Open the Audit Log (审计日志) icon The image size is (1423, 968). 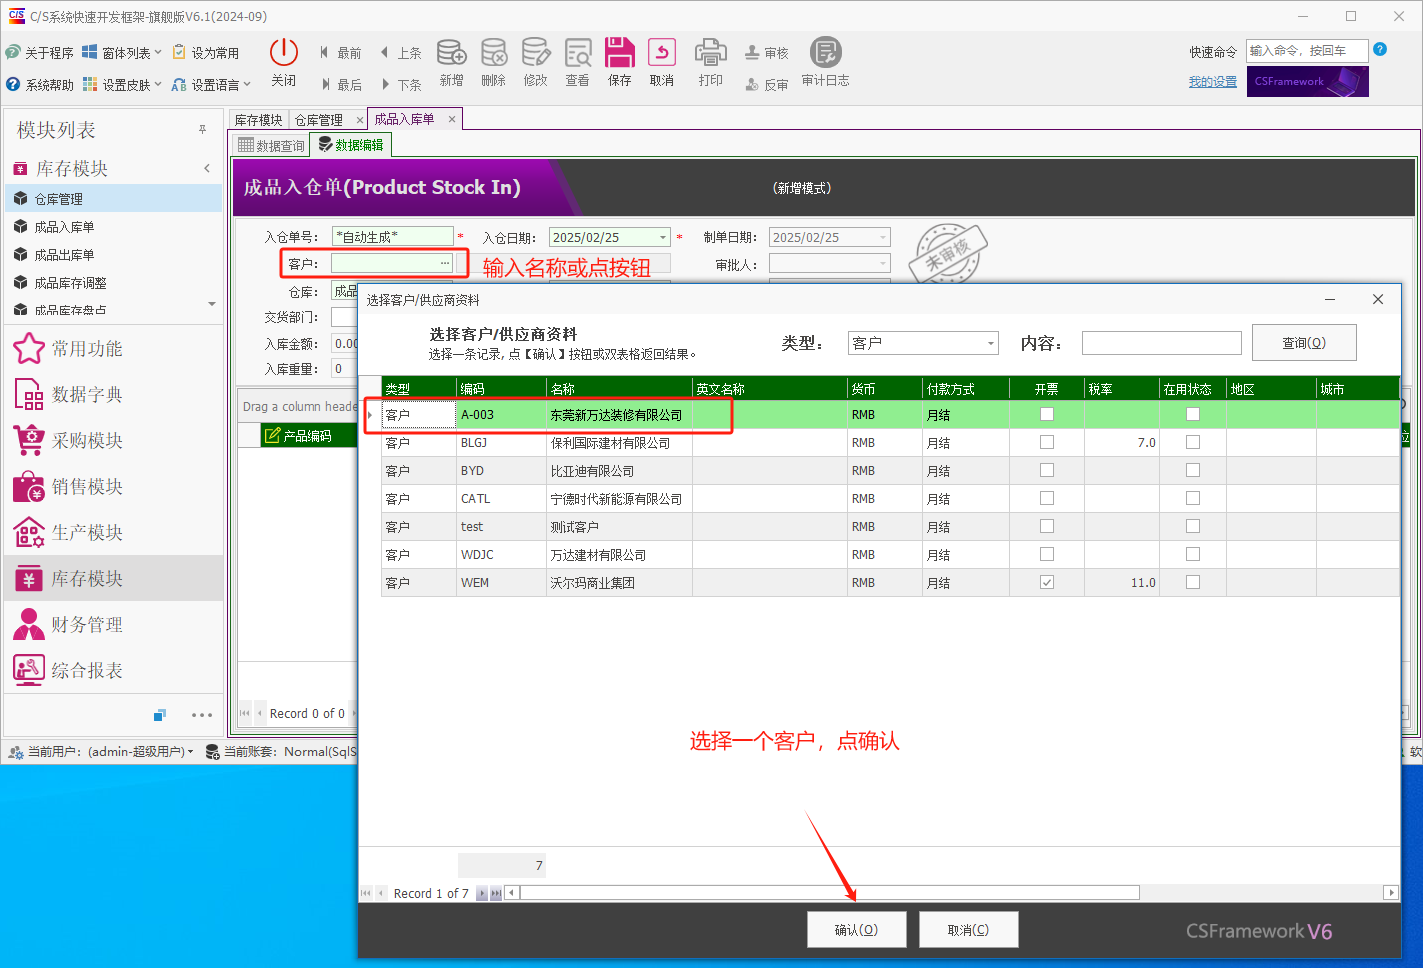pos(826,52)
